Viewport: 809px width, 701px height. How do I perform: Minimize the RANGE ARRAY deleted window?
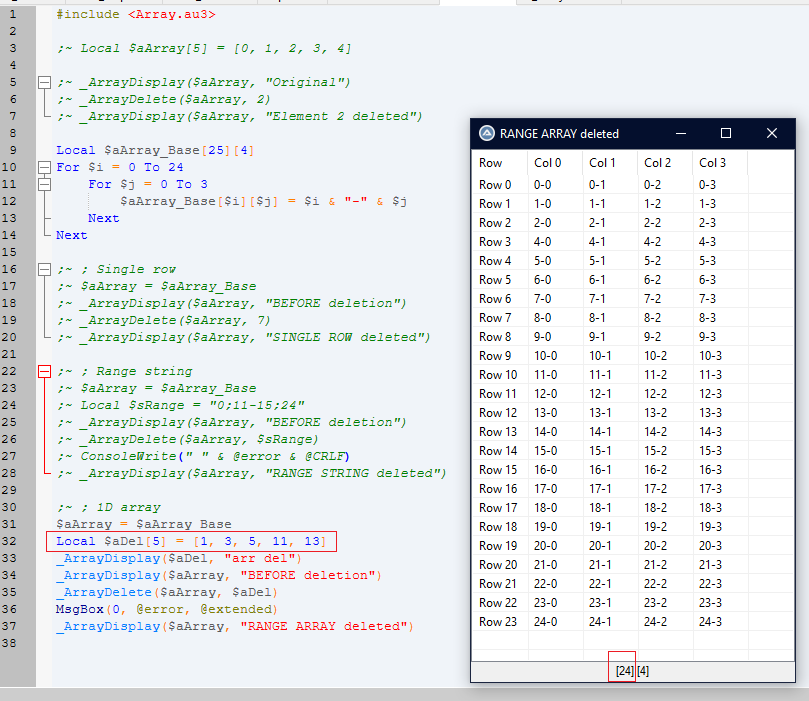coord(681,134)
